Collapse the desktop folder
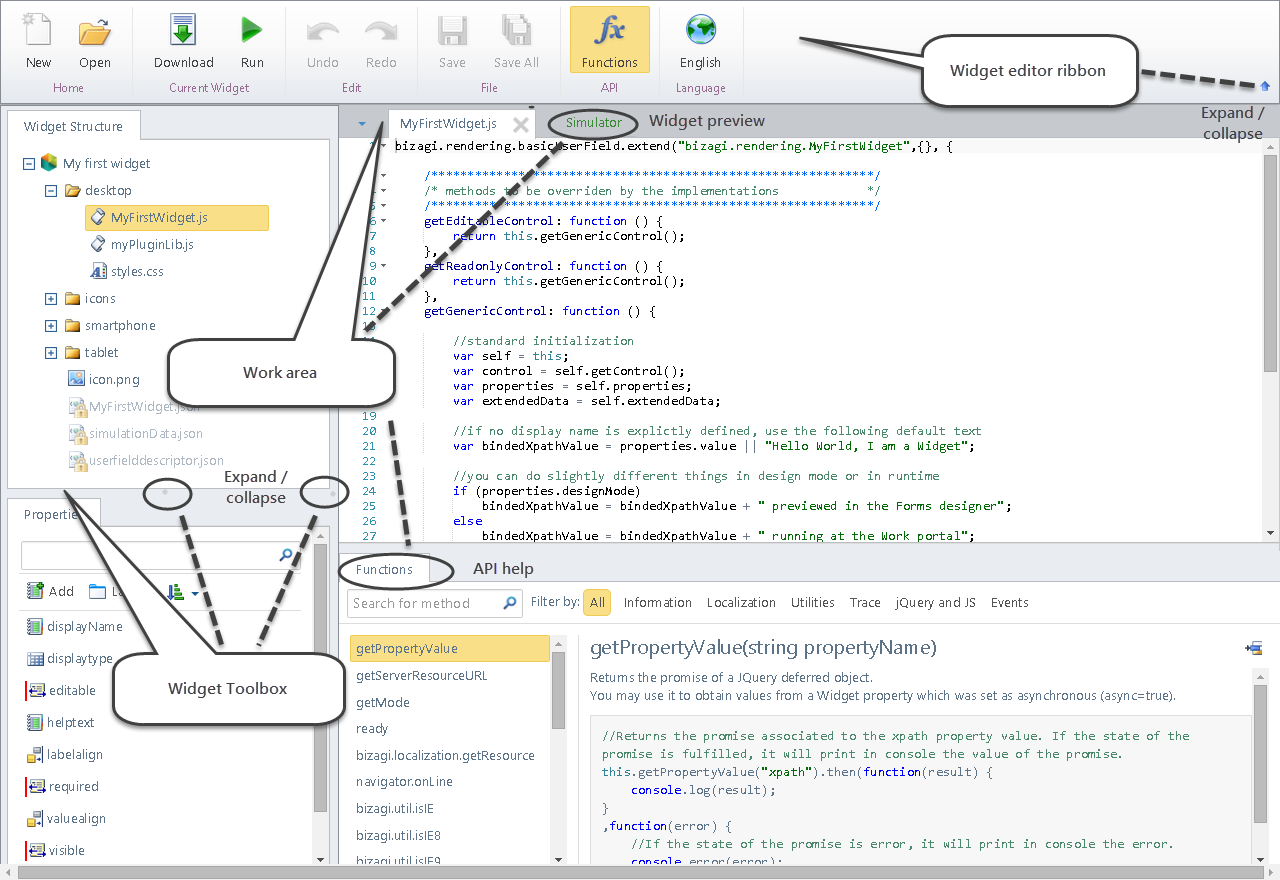The height and width of the screenshot is (880, 1280). pyautogui.click(x=51, y=191)
